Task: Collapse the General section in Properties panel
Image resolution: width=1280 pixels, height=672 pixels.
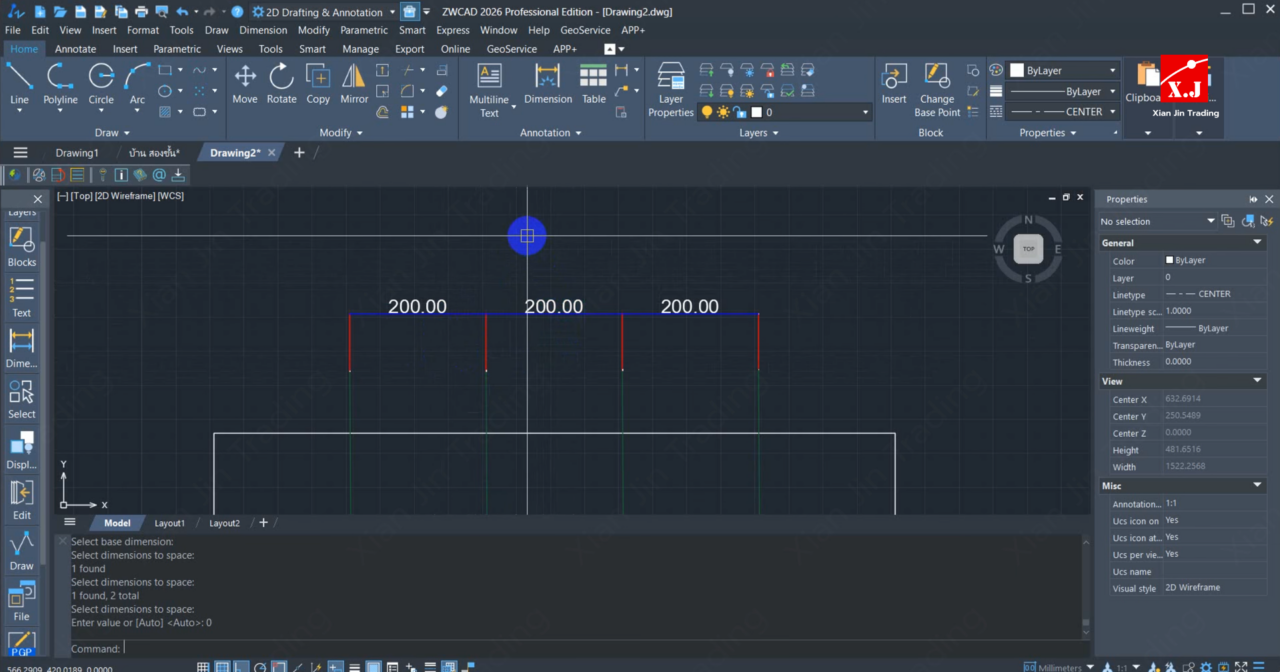Action: [1257, 243]
